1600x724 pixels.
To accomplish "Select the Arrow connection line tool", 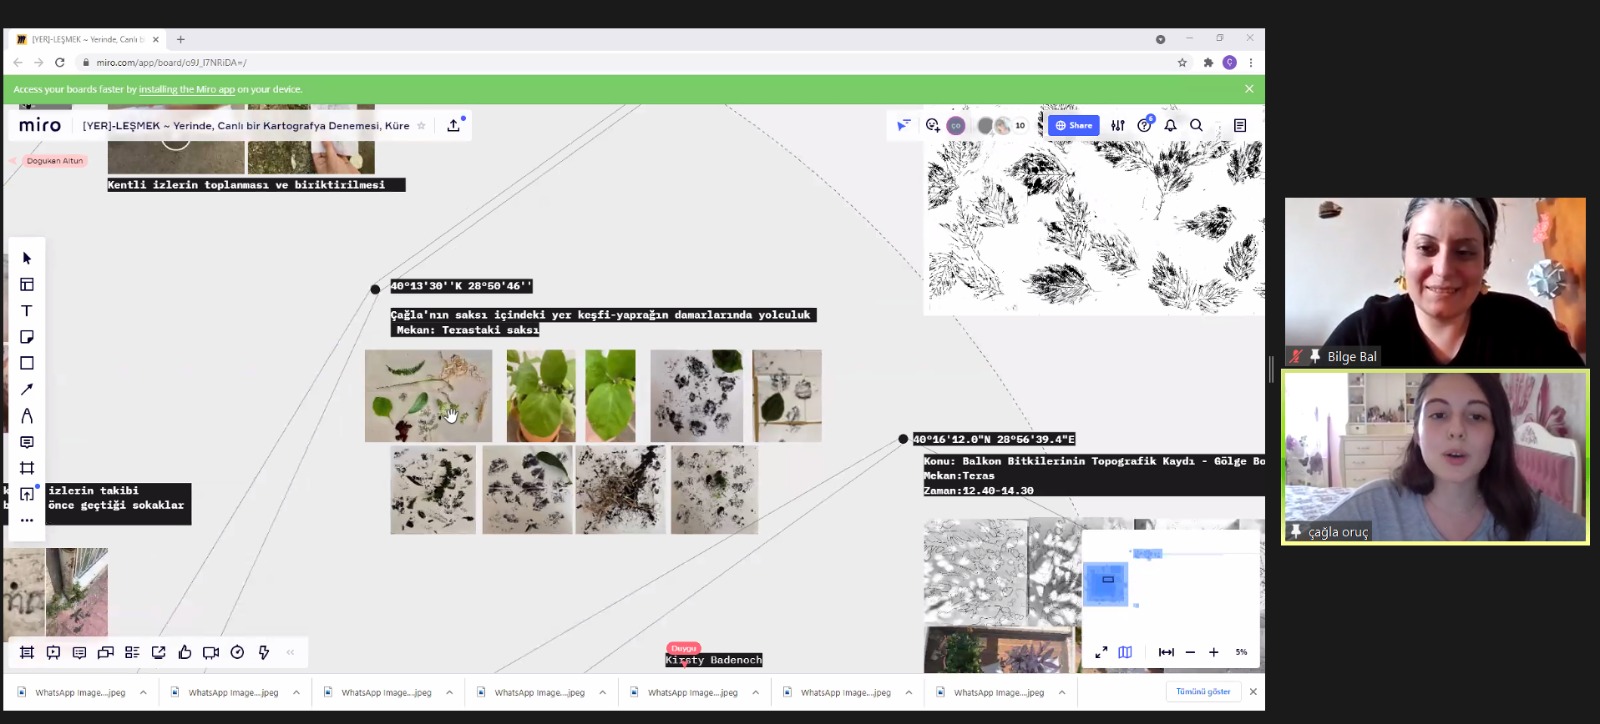I will (27, 389).
